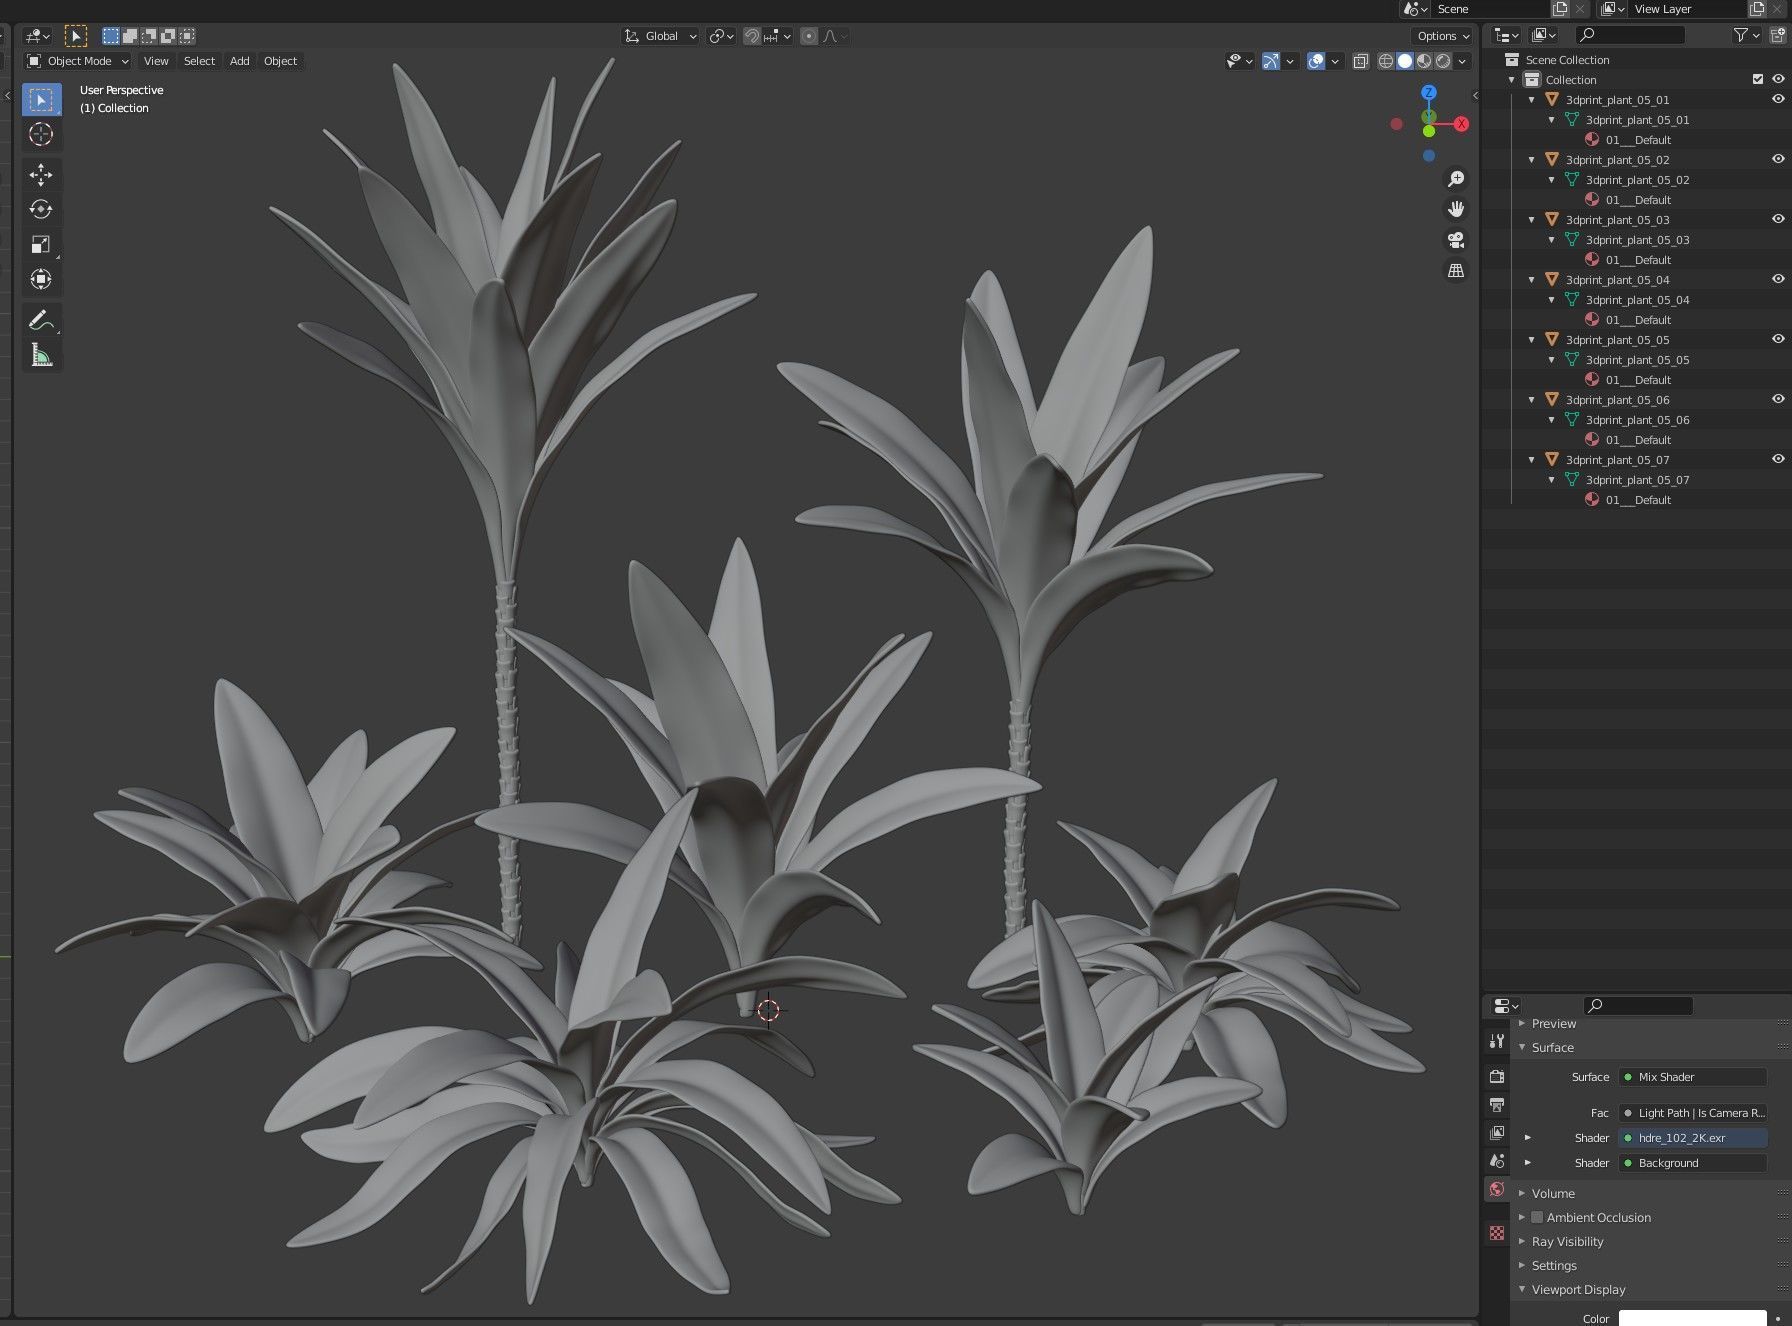Open the Options dropdown
Viewport: 1792px width, 1326px height.
point(1443,36)
